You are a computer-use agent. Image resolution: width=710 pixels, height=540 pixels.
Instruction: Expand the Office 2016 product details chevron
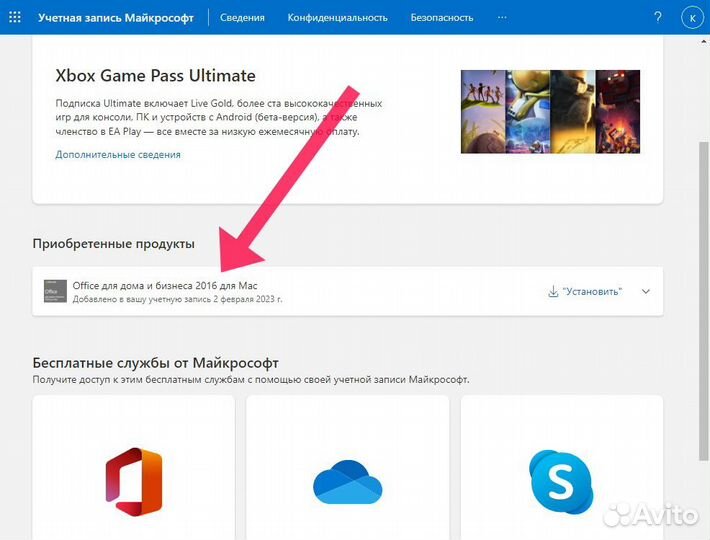tap(645, 291)
